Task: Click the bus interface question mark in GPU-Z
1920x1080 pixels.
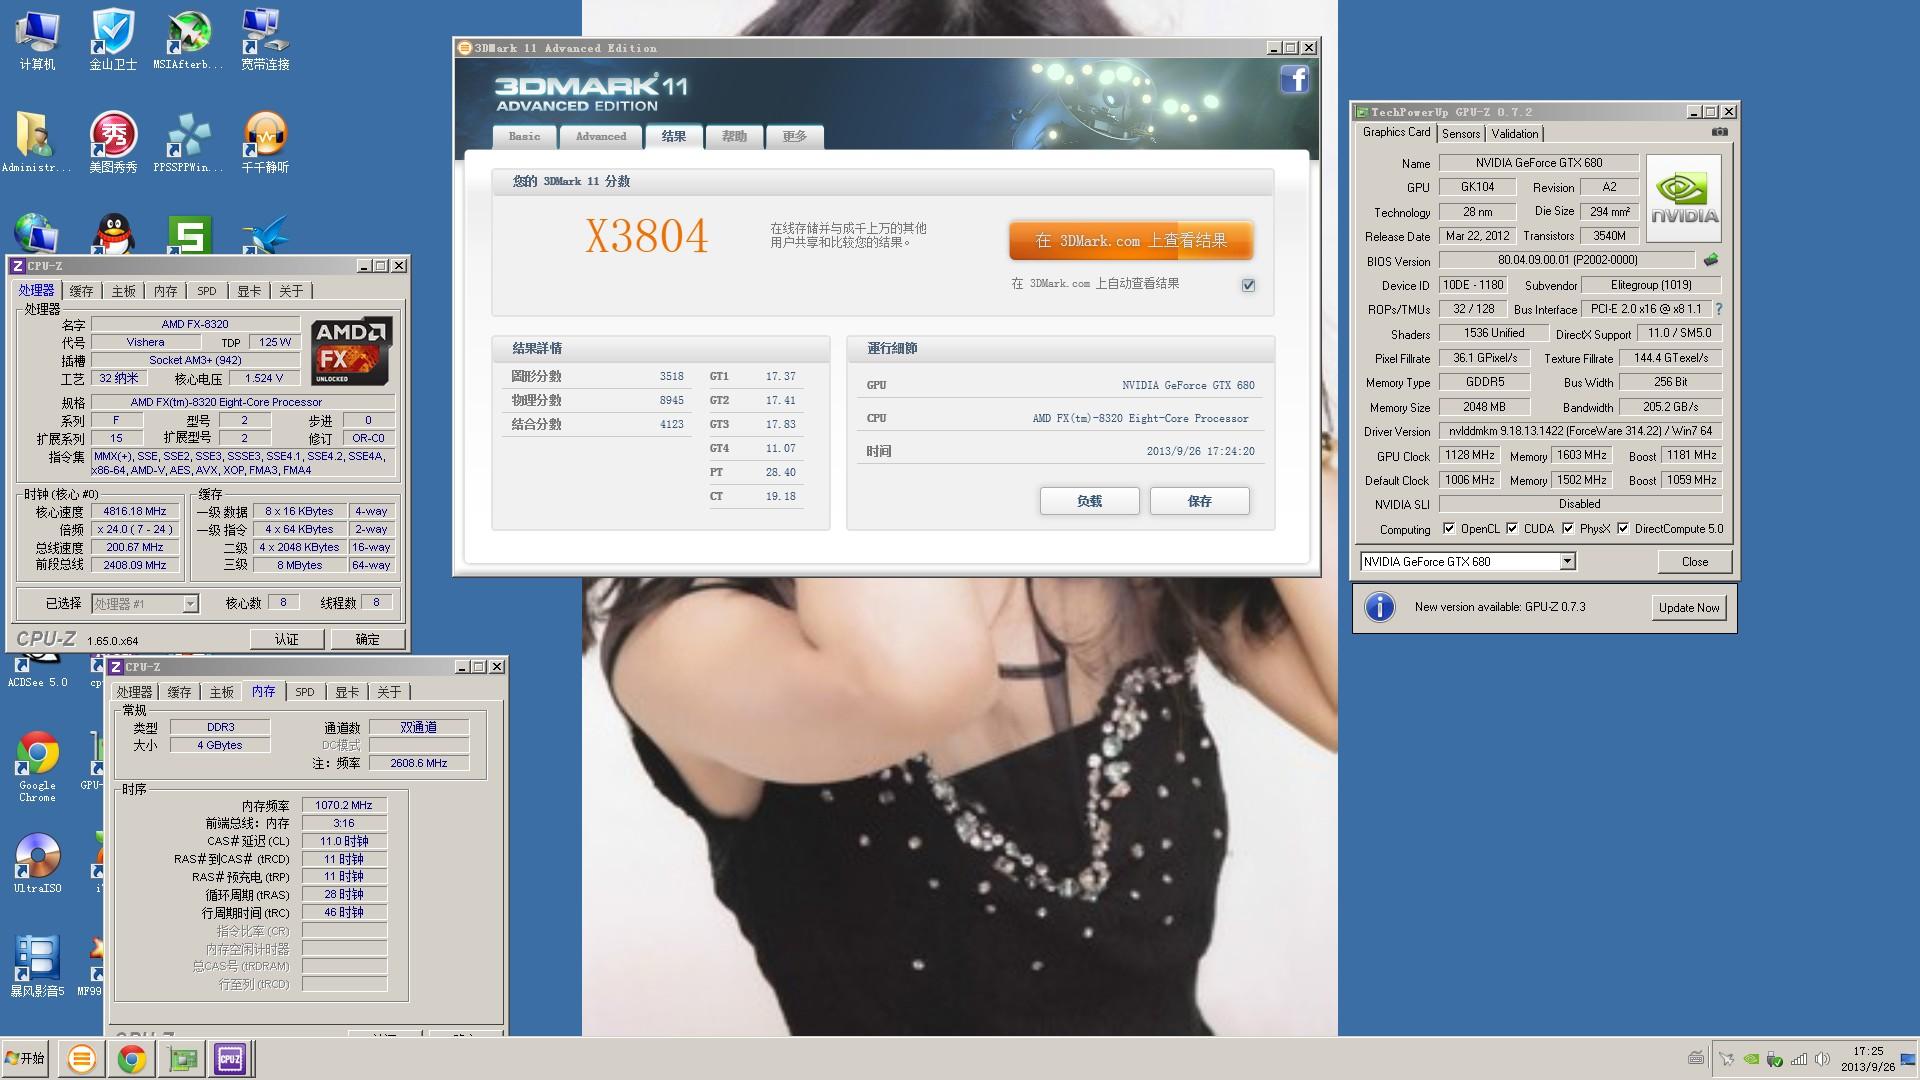Action: (x=1719, y=309)
